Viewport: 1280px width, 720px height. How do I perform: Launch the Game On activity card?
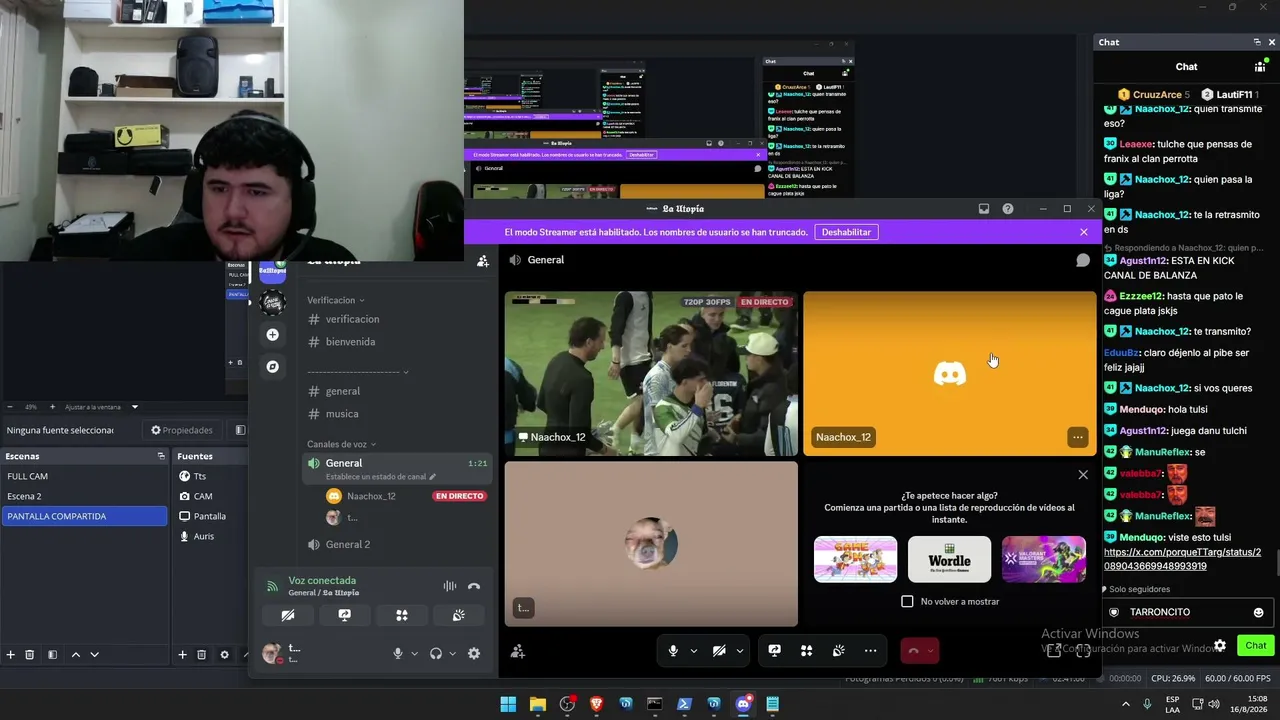(855, 559)
